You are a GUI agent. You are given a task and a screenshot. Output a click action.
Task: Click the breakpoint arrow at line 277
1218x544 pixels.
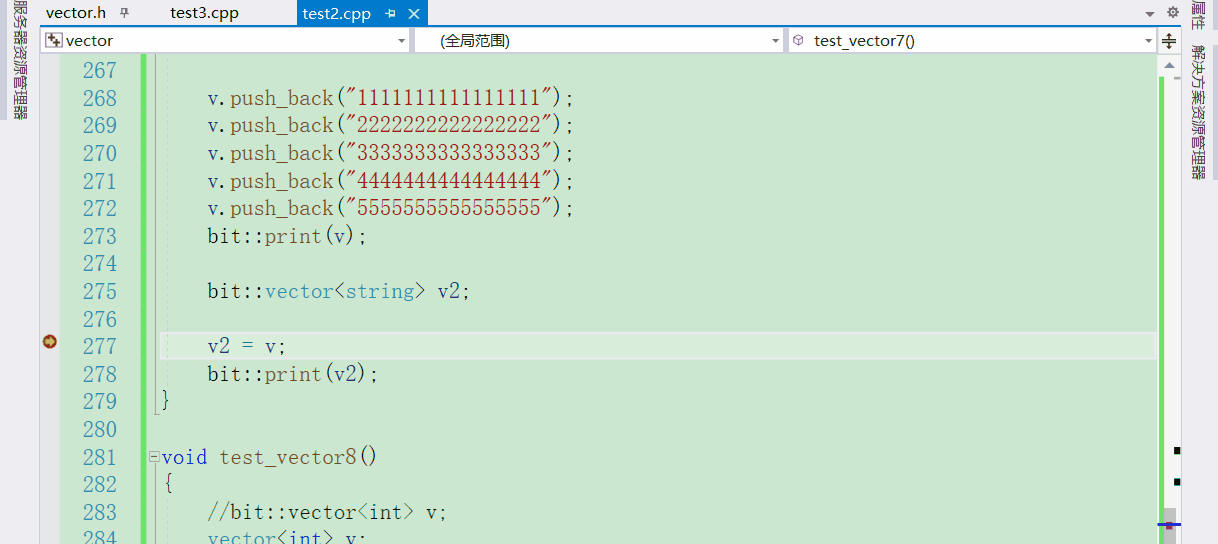pos(49,342)
